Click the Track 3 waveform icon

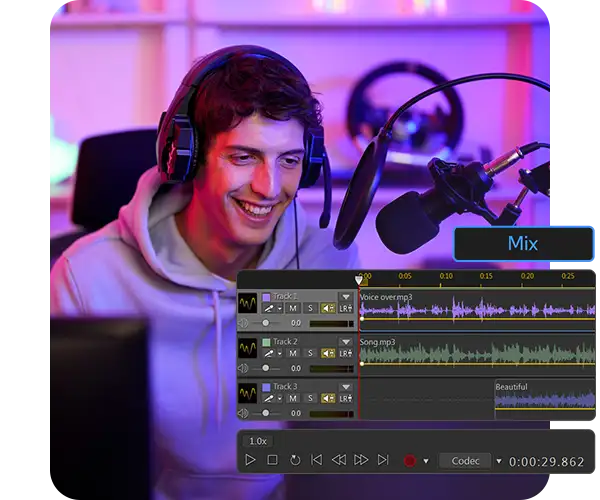point(248,393)
